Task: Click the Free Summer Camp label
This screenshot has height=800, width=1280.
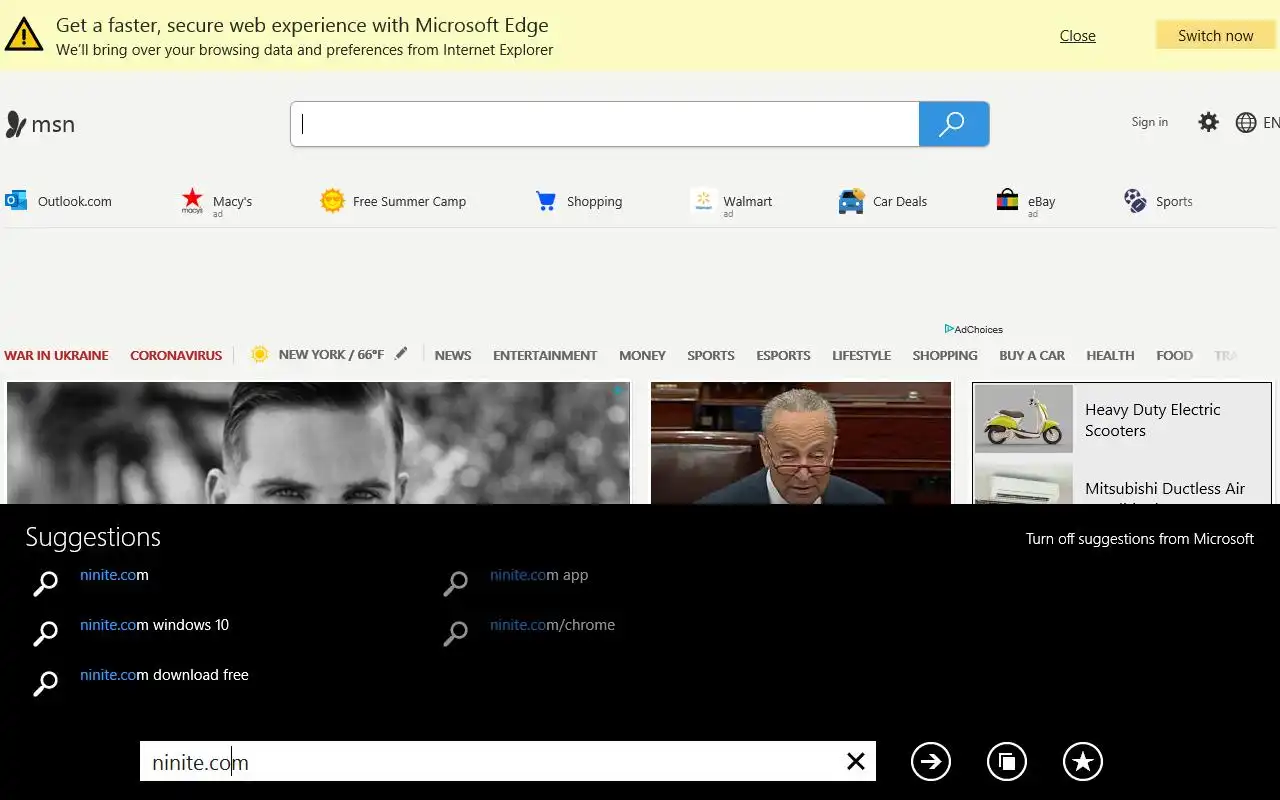Action: tap(409, 201)
